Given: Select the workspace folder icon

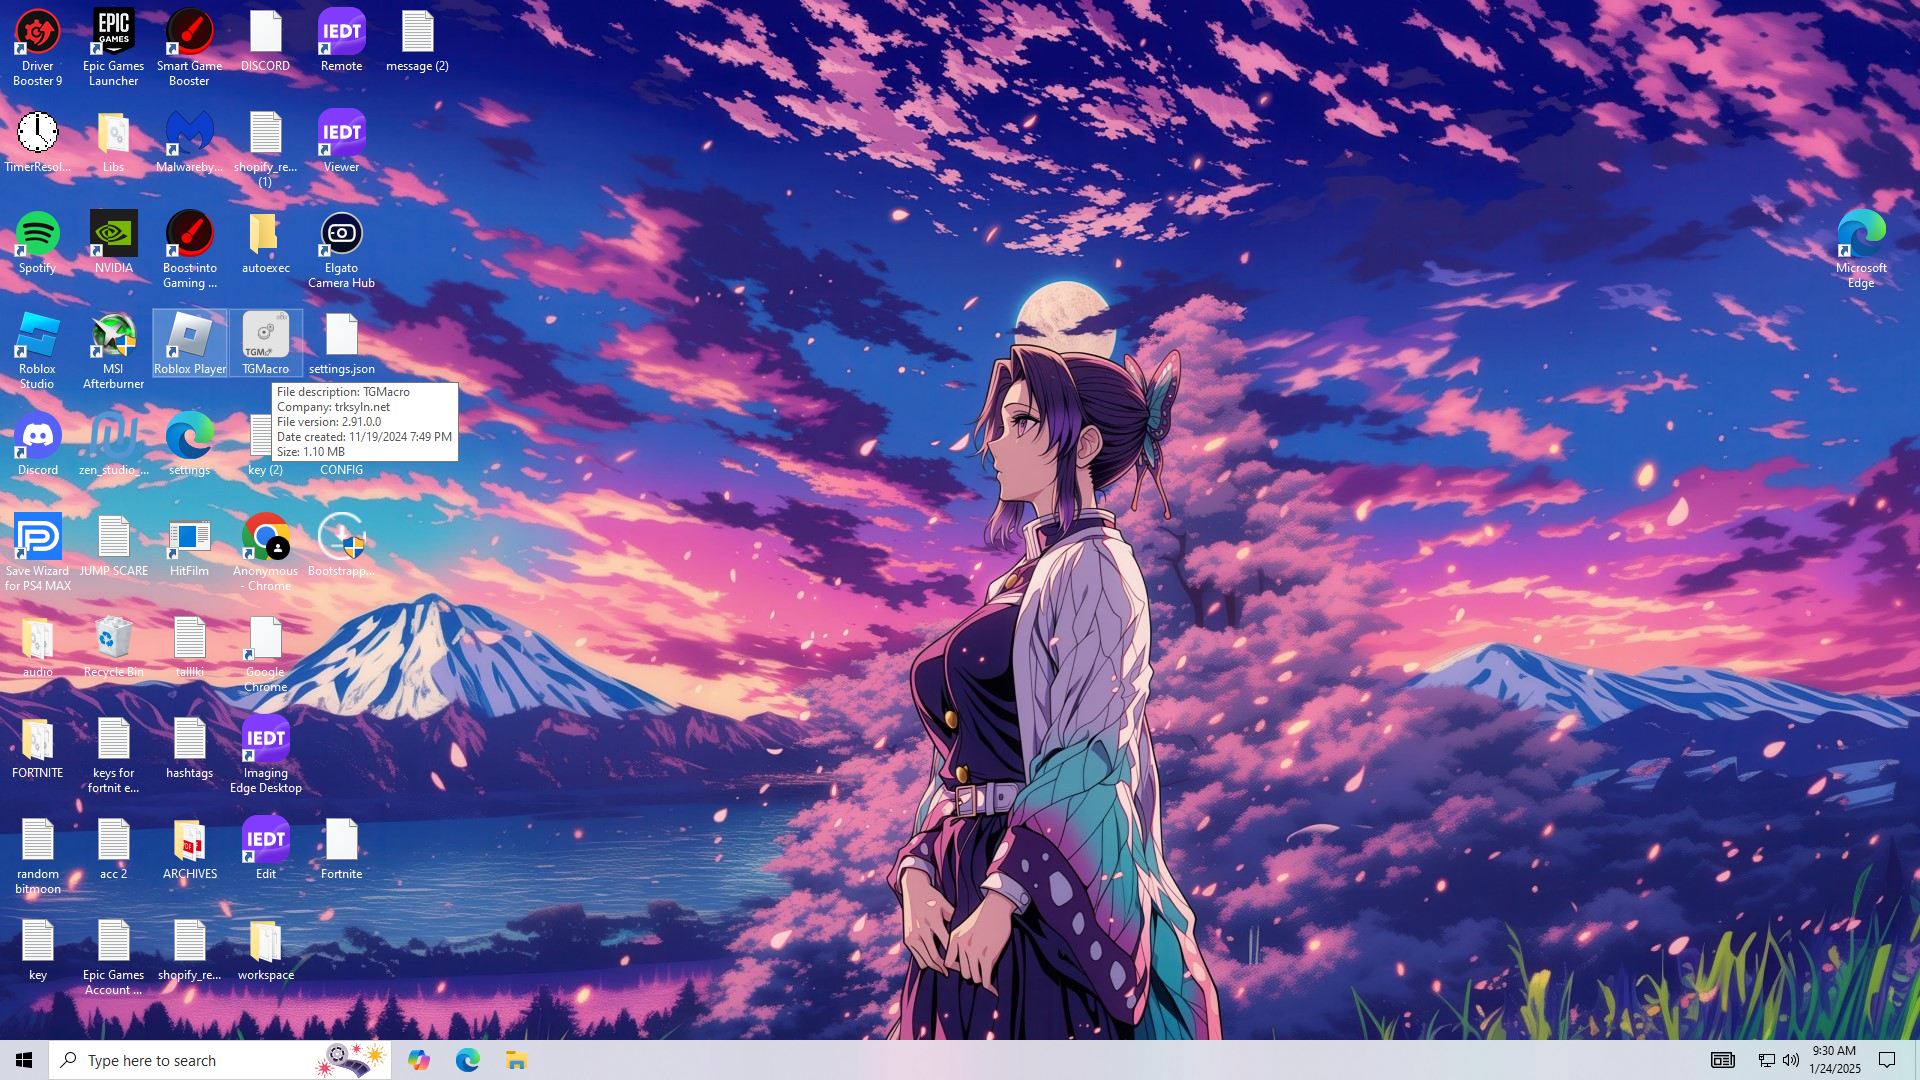Looking at the screenshot, I should 265,943.
